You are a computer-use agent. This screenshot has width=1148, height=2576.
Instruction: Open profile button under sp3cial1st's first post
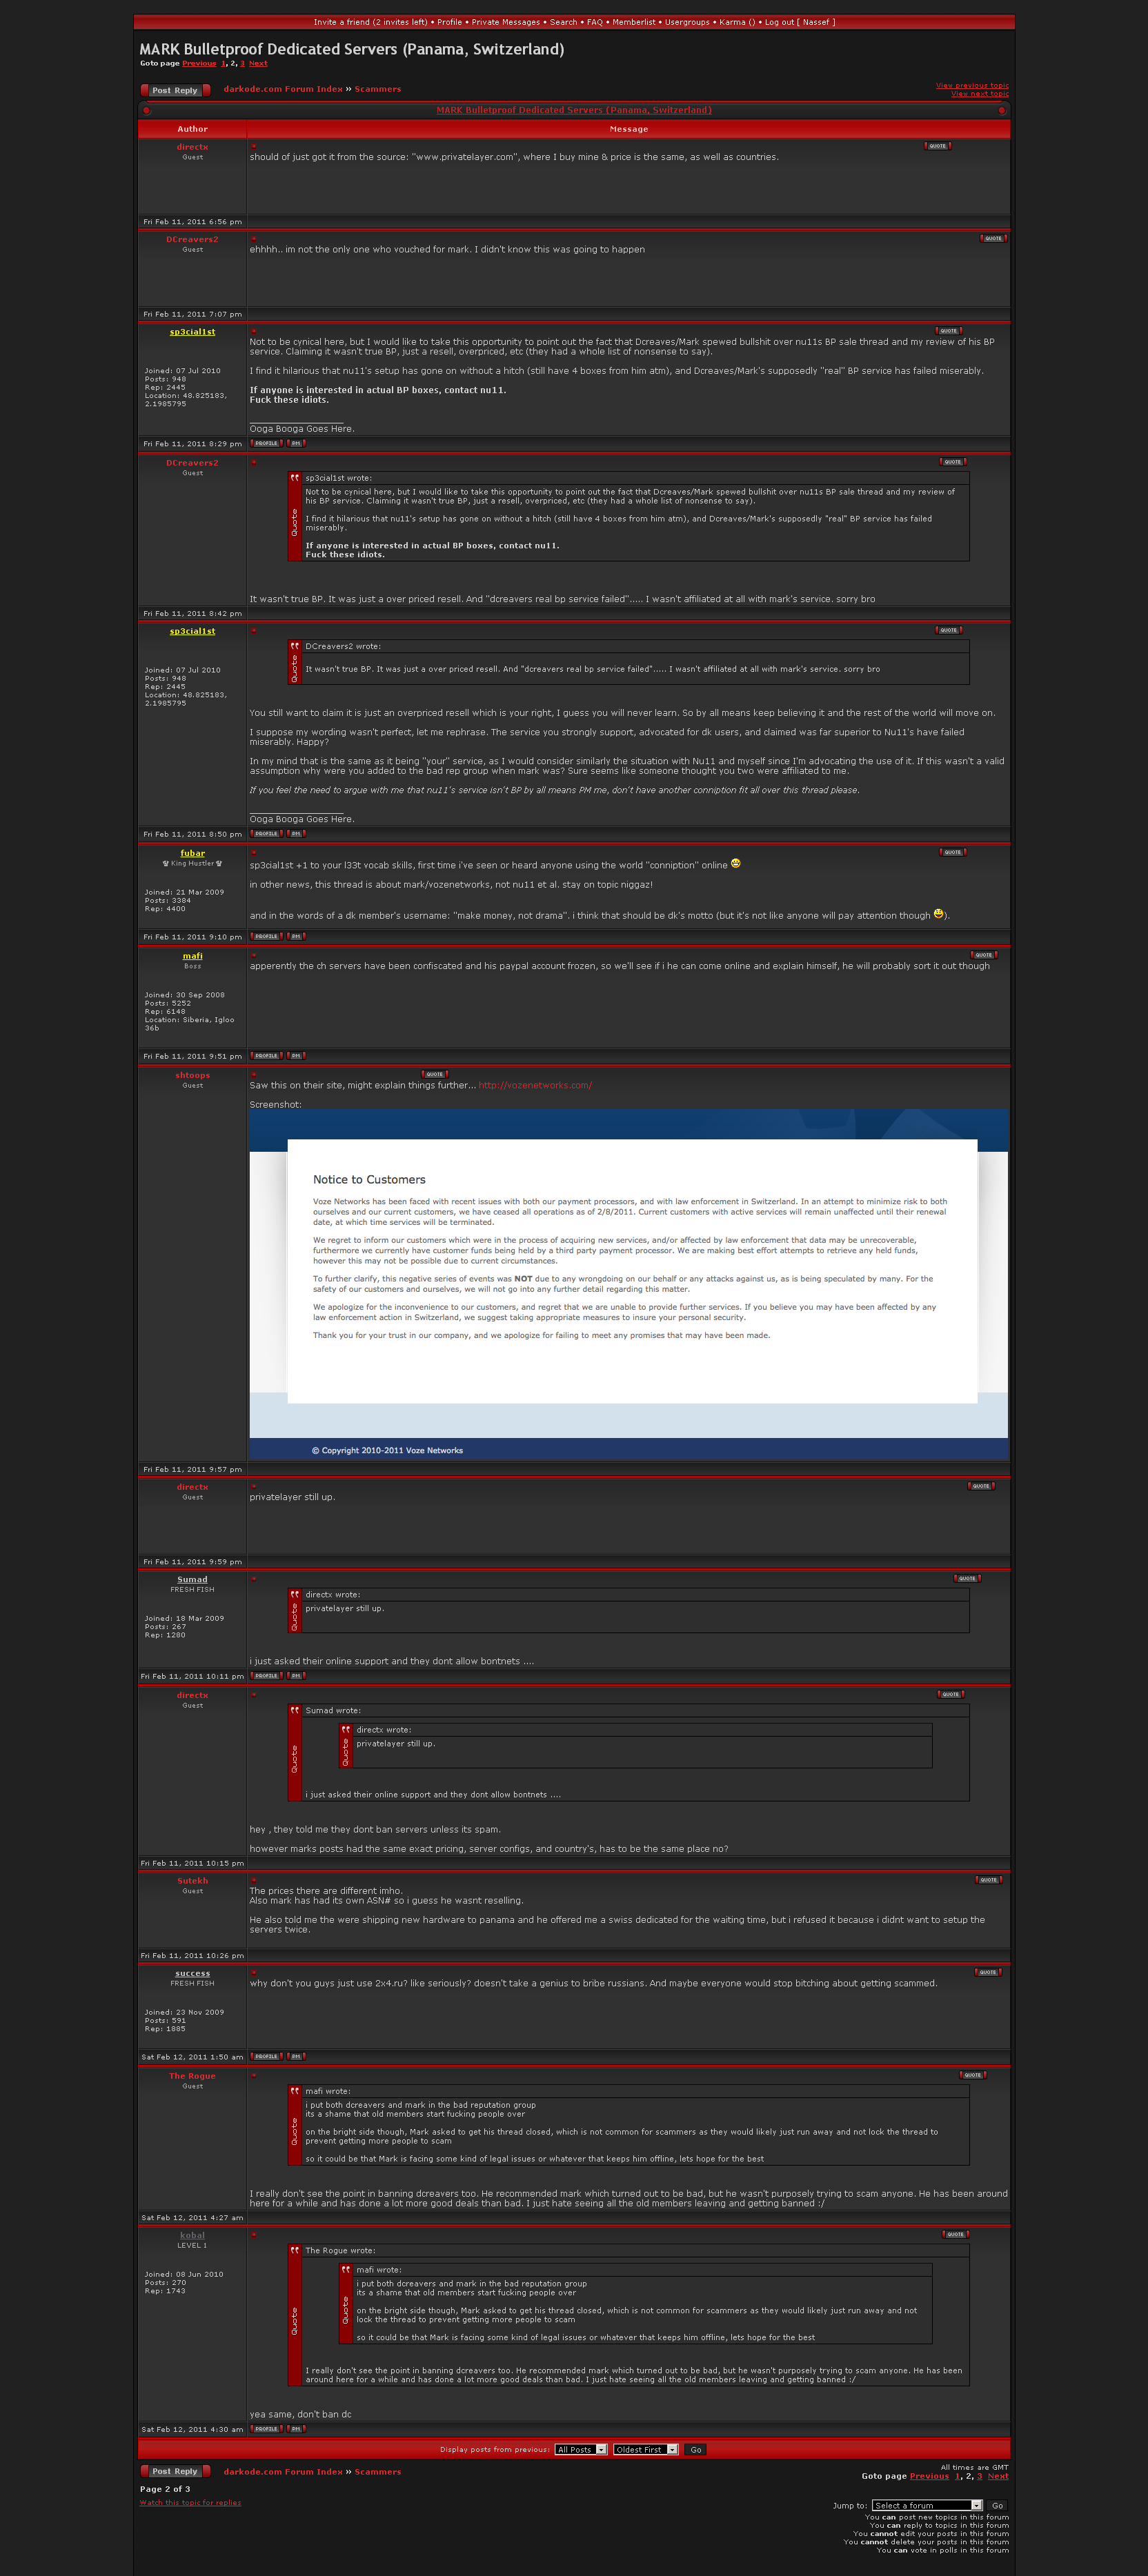click(265, 443)
